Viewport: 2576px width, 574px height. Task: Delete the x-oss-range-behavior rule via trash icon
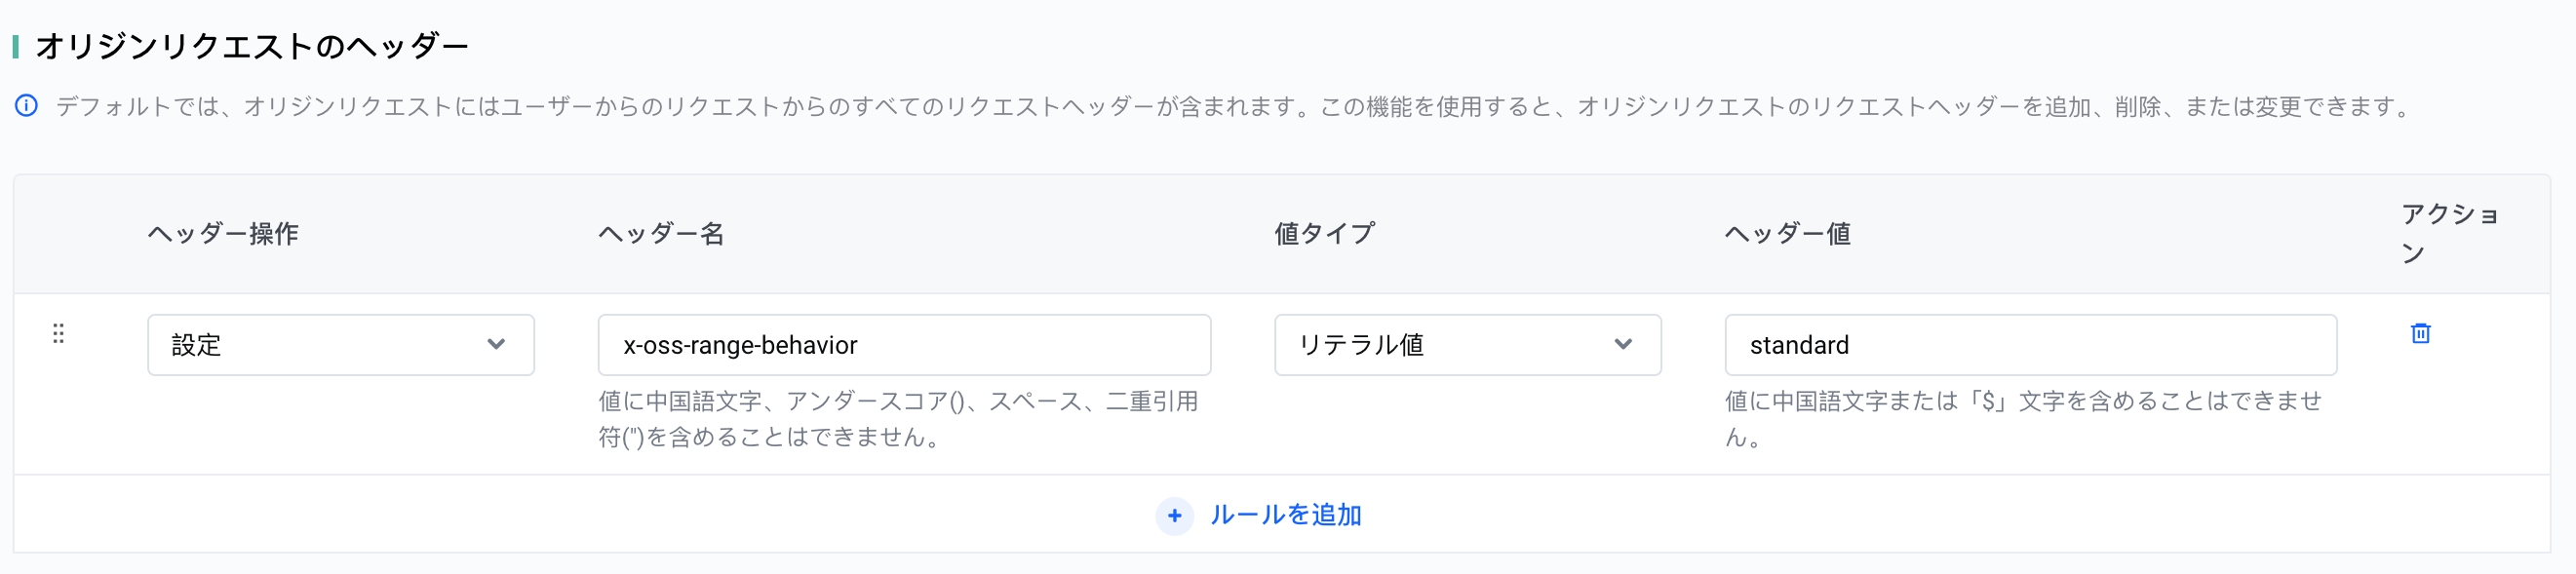[x=2419, y=334]
